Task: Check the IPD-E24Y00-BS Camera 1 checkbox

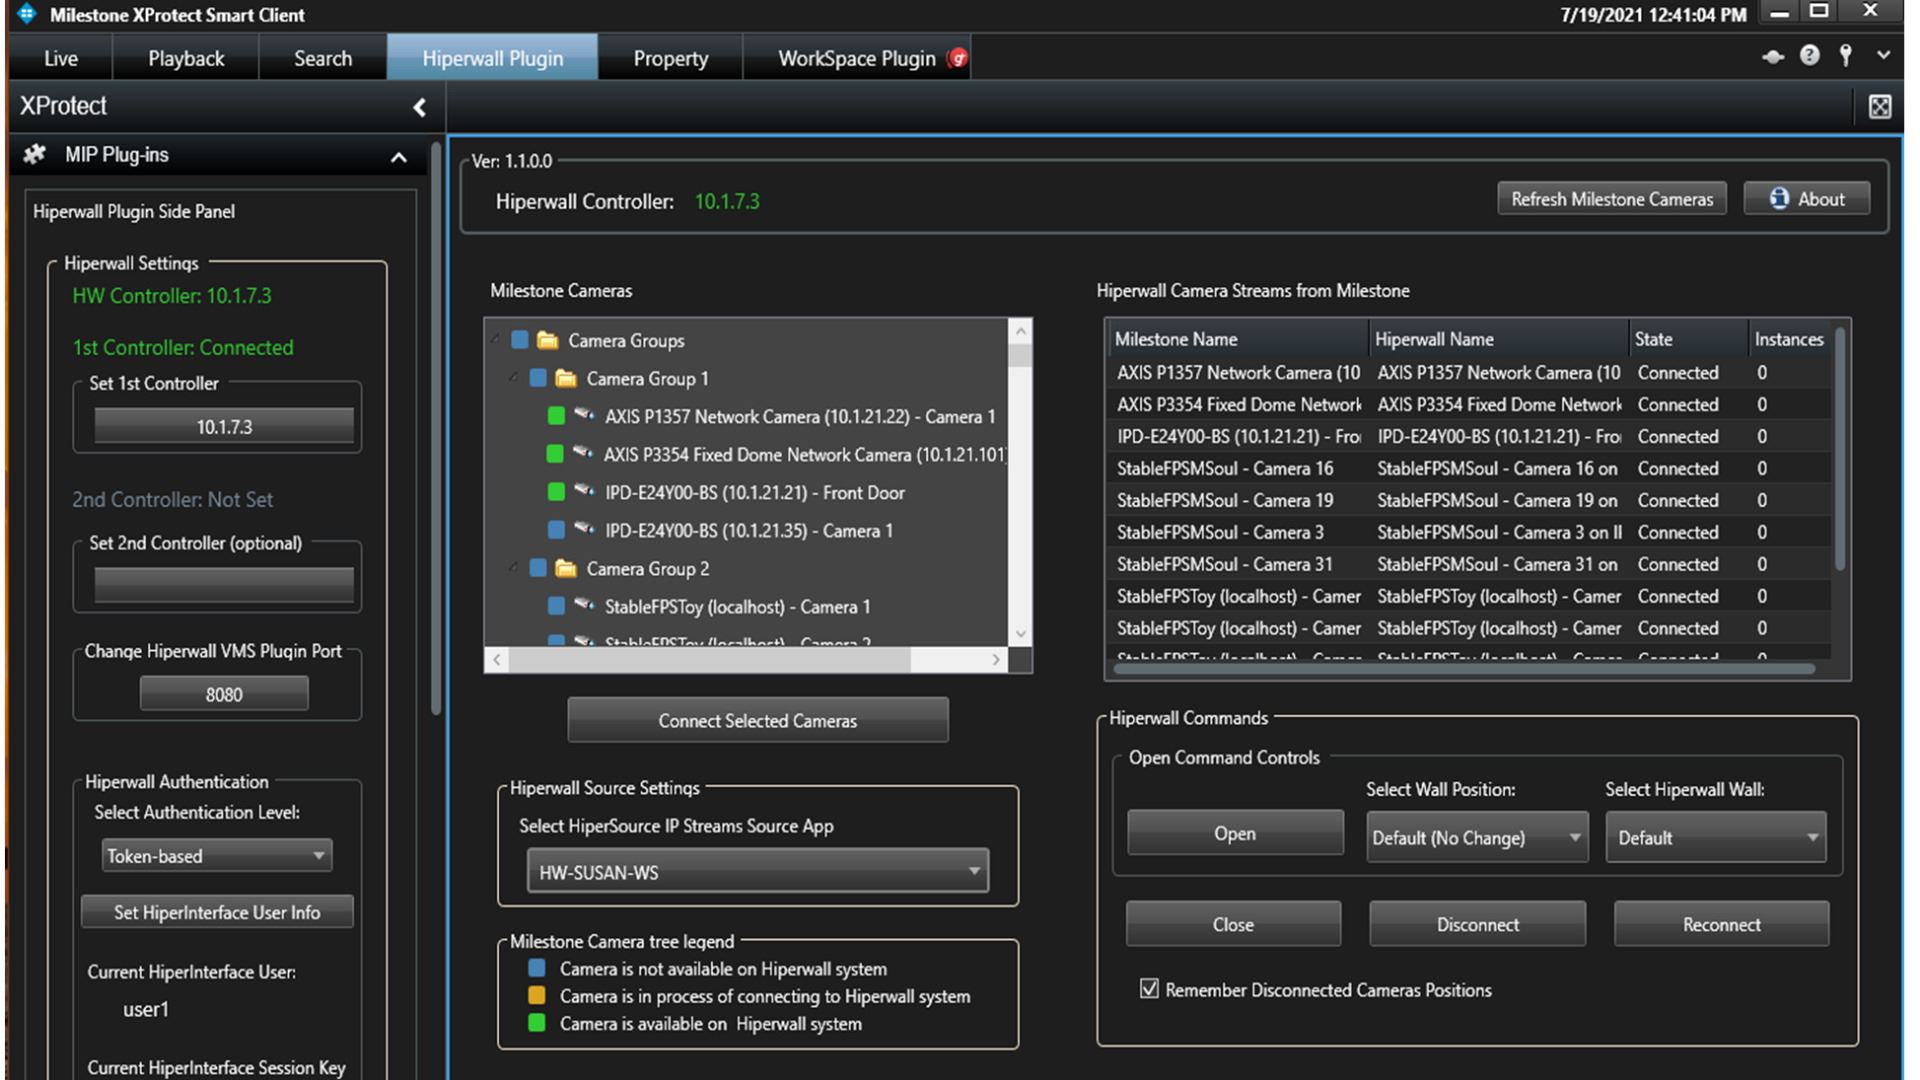Action: [557, 530]
